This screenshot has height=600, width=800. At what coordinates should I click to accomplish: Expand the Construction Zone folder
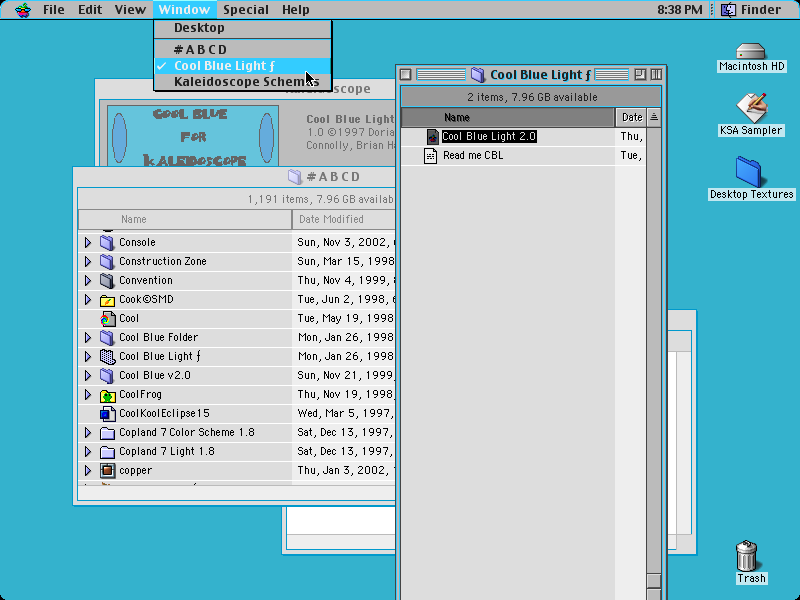[88, 261]
